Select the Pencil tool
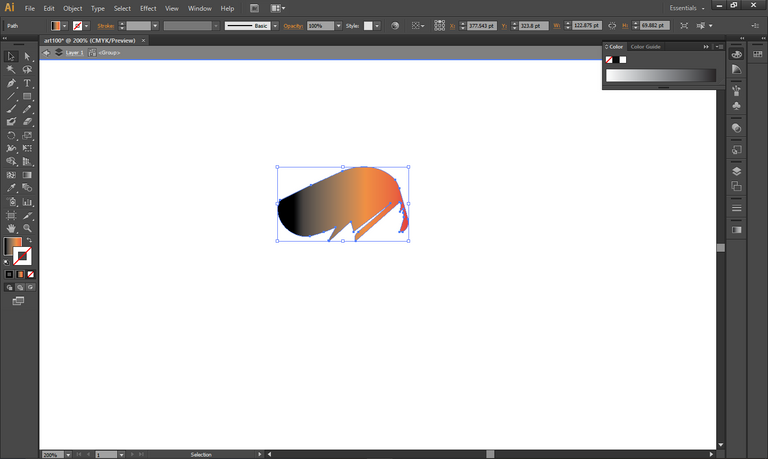The width and height of the screenshot is (768, 459). click(27, 109)
